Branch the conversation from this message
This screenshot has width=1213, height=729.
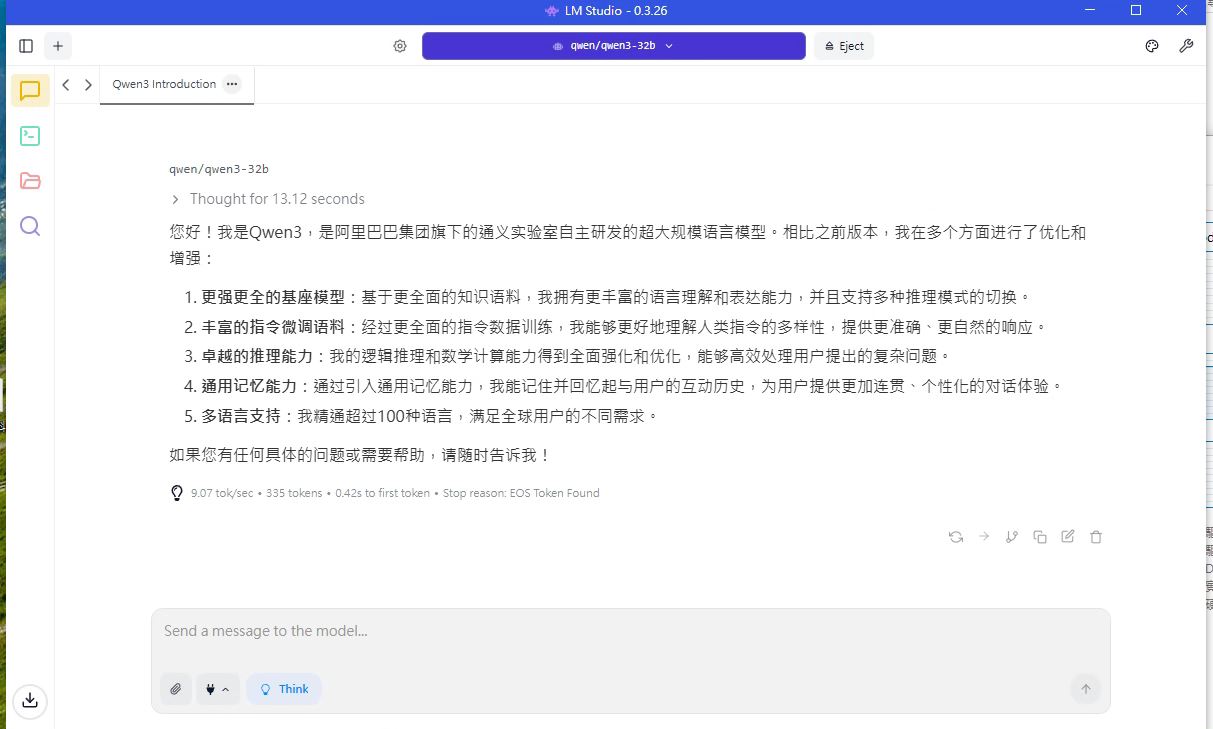1012,537
